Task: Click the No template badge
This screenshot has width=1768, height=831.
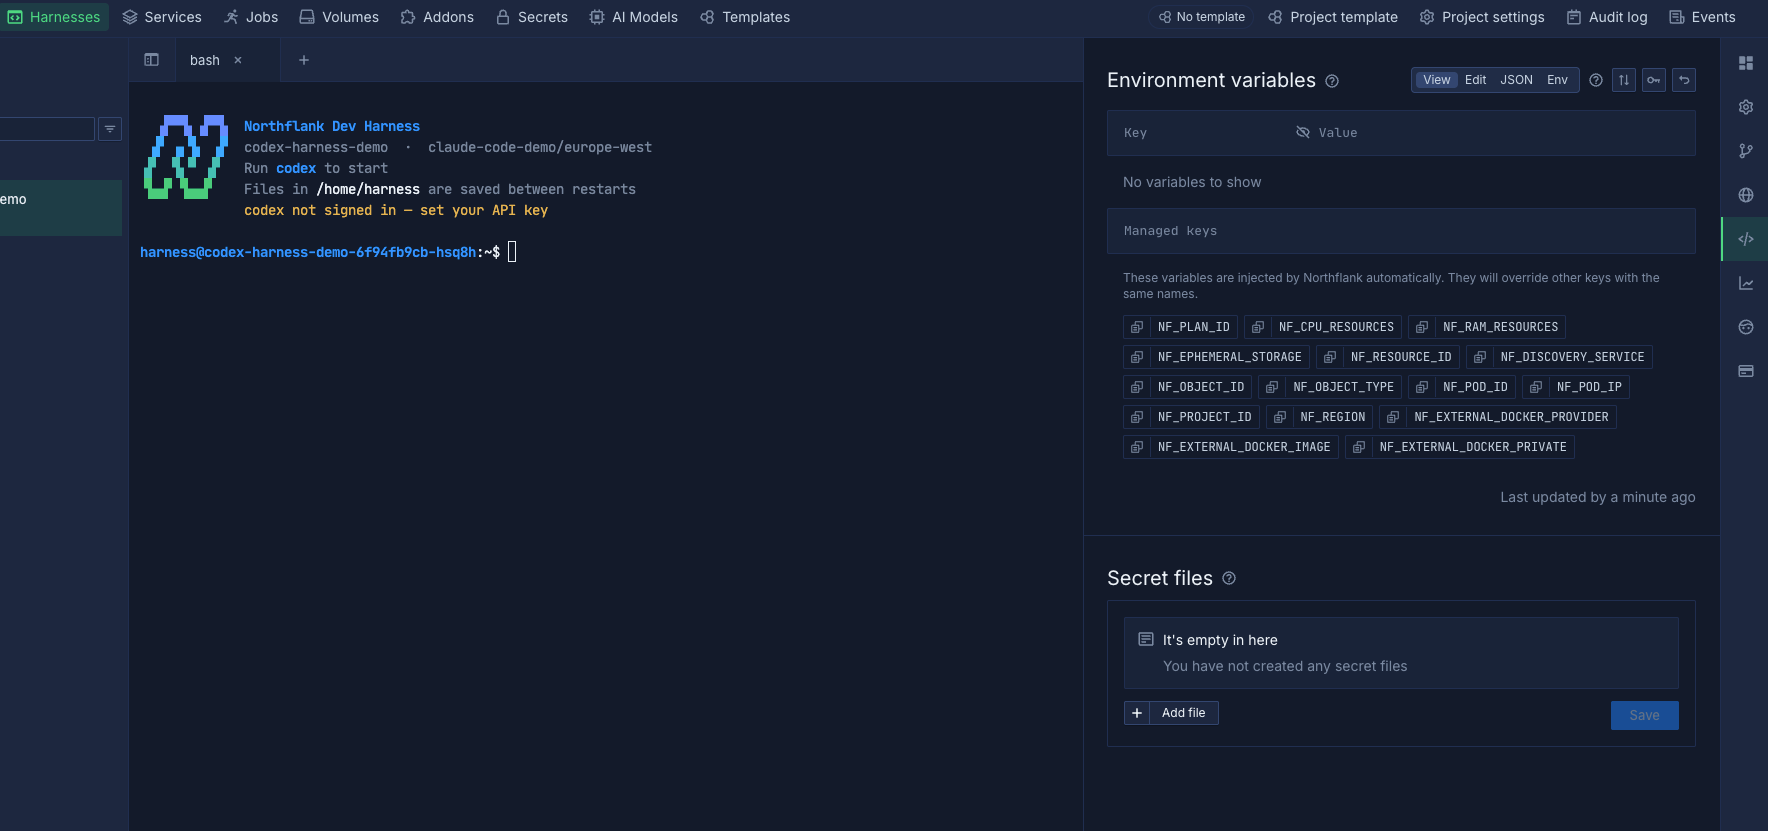Action: tap(1202, 17)
